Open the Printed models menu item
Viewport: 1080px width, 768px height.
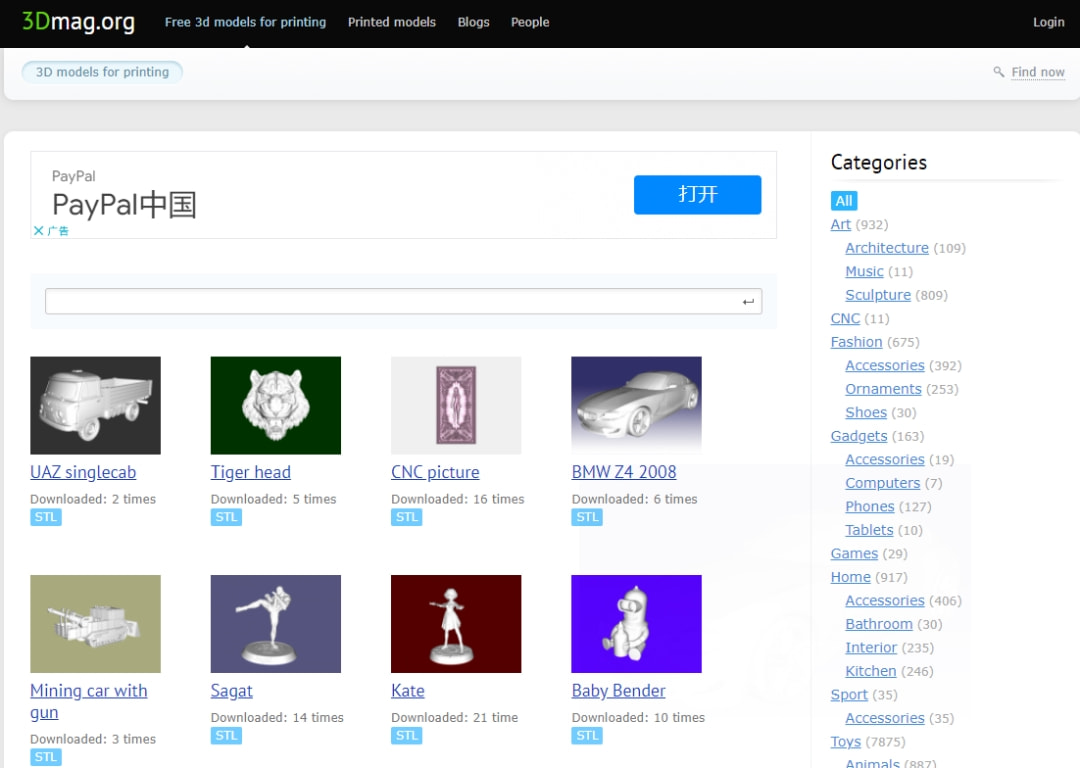click(391, 22)
